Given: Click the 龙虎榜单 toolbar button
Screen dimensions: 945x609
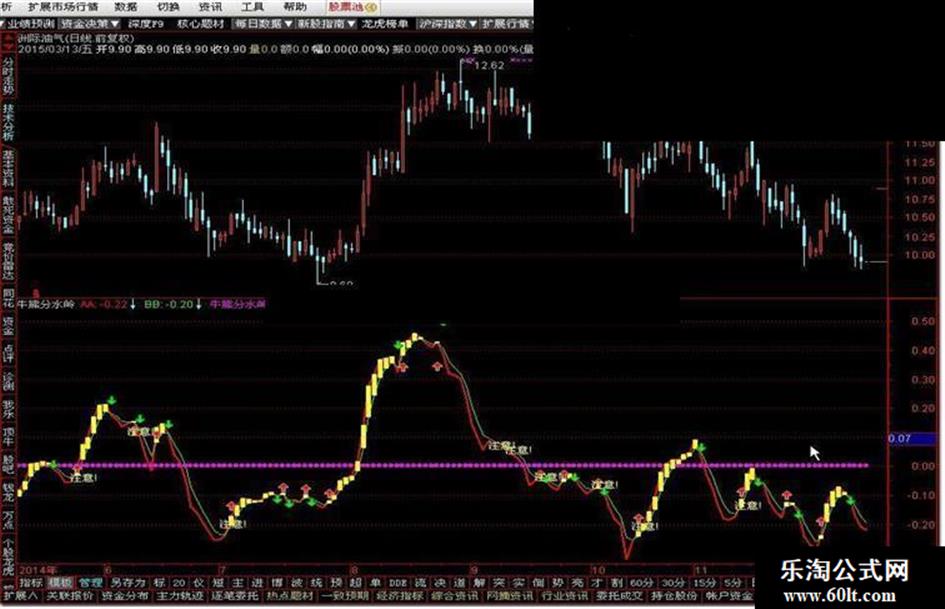Looking at the screenshot, I should [385, 24].
